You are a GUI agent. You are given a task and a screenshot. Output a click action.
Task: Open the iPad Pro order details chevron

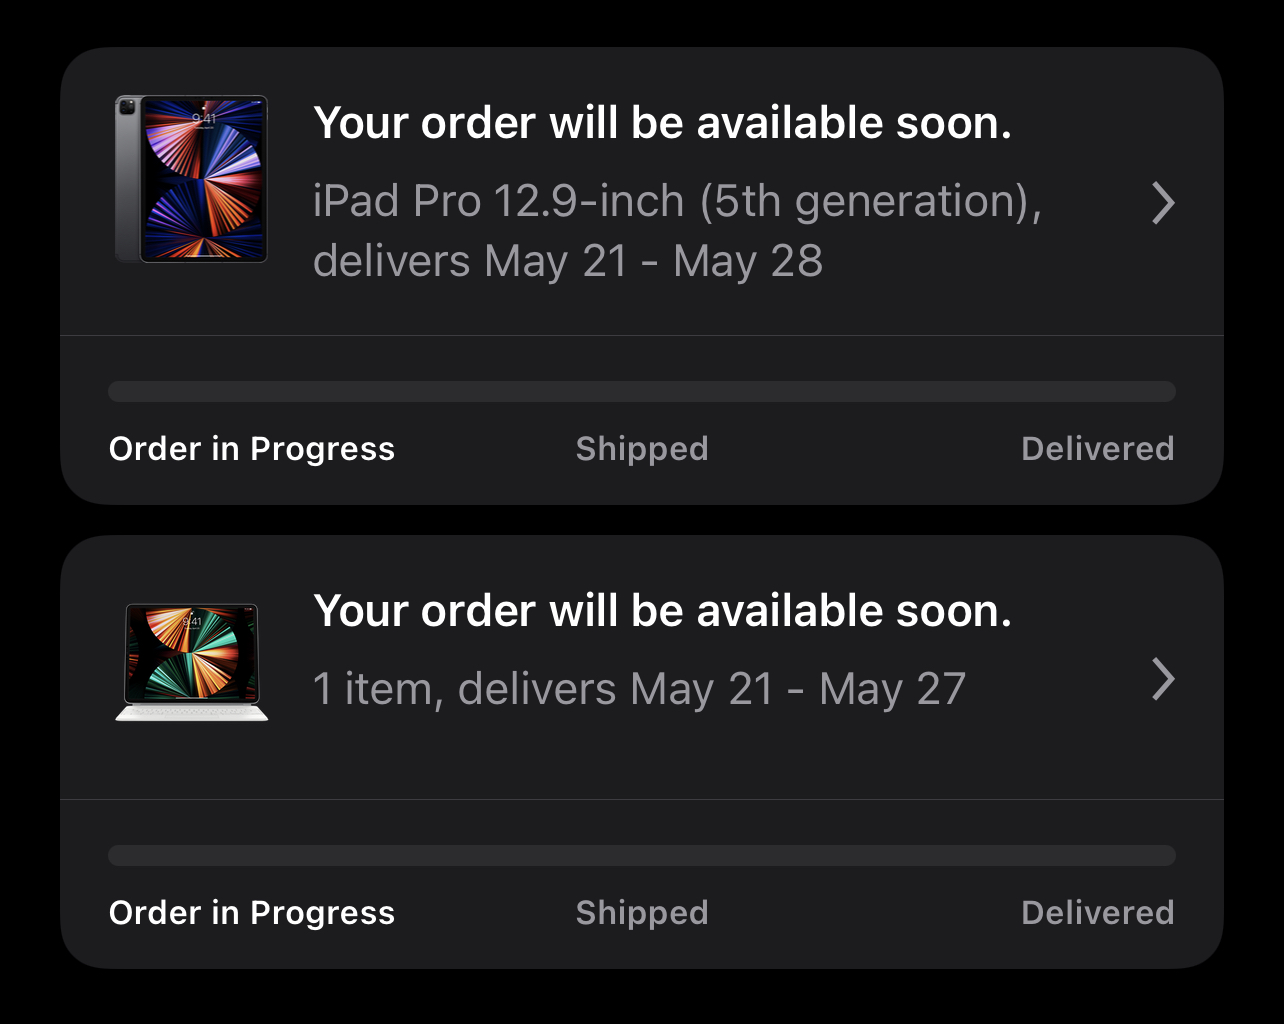1162,203
